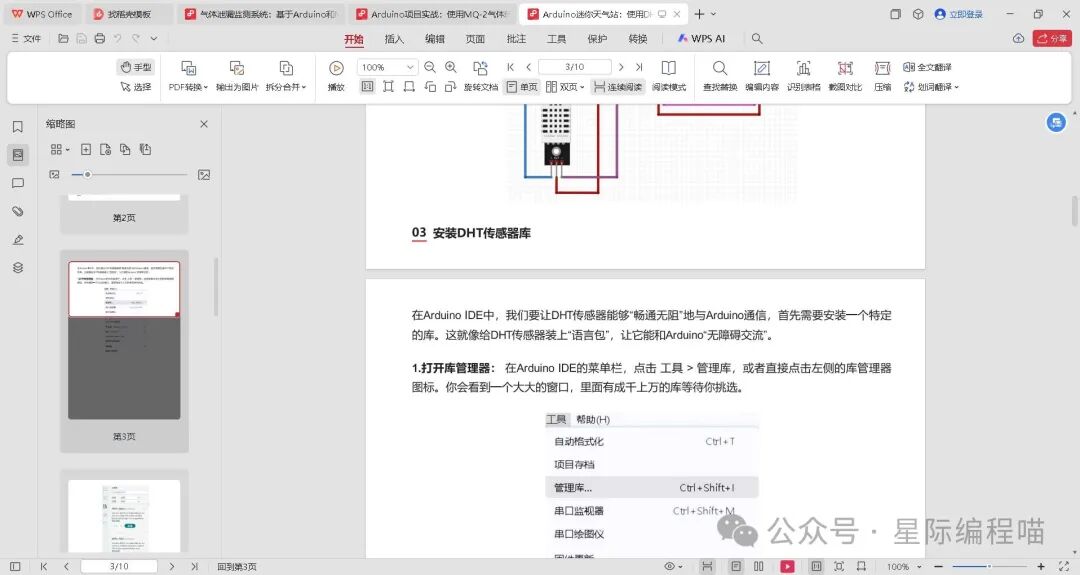
Task: Click the red 分享 share button
Action: tap(1052, 39)
